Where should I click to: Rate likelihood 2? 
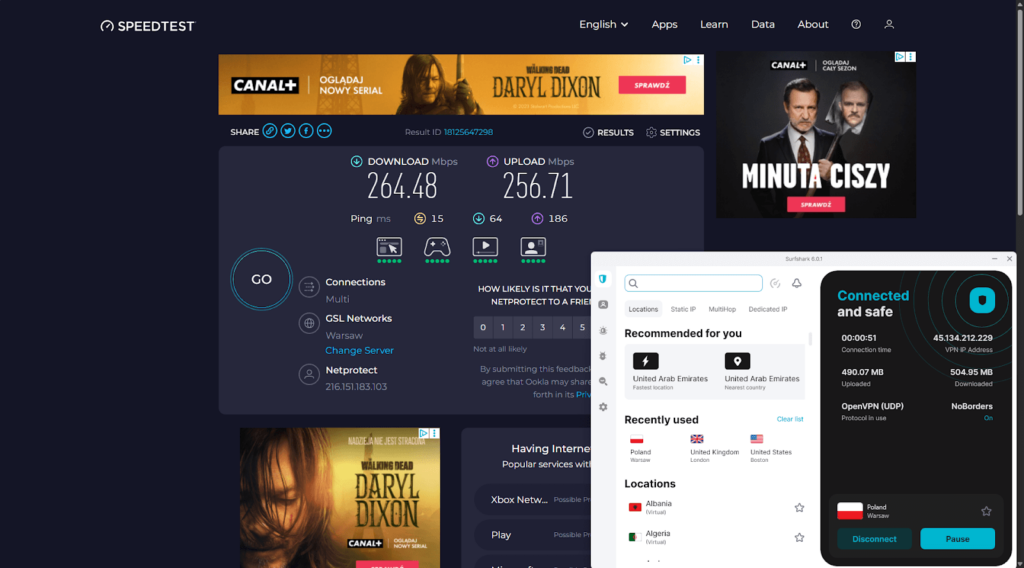click(x=522, y=327)
